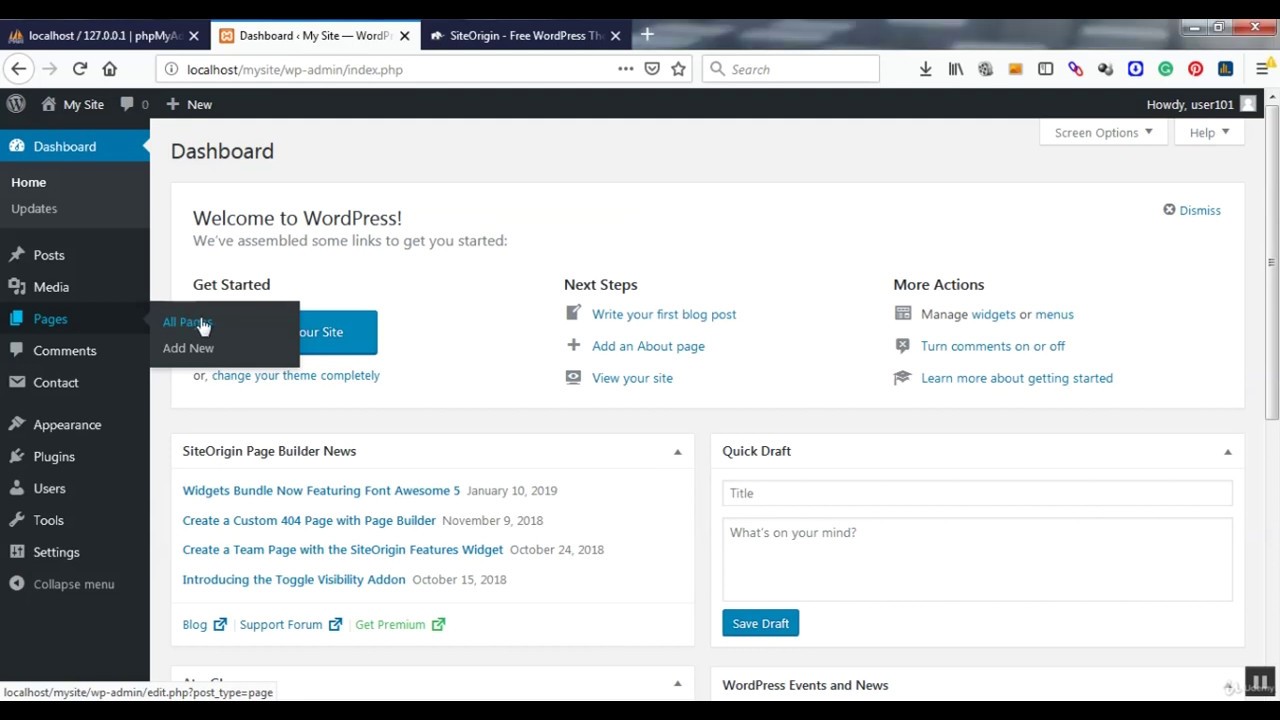Open Create a Custom 404 Page article
Viewport: 1280px width, 720px height.
[309, 520]
